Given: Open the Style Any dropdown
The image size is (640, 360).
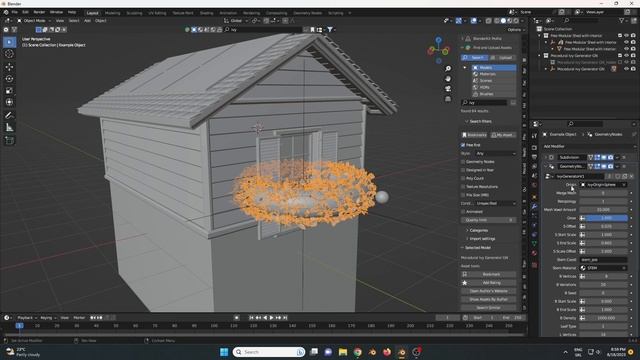Looking at the screenshot, I should [x=496, y=153].
